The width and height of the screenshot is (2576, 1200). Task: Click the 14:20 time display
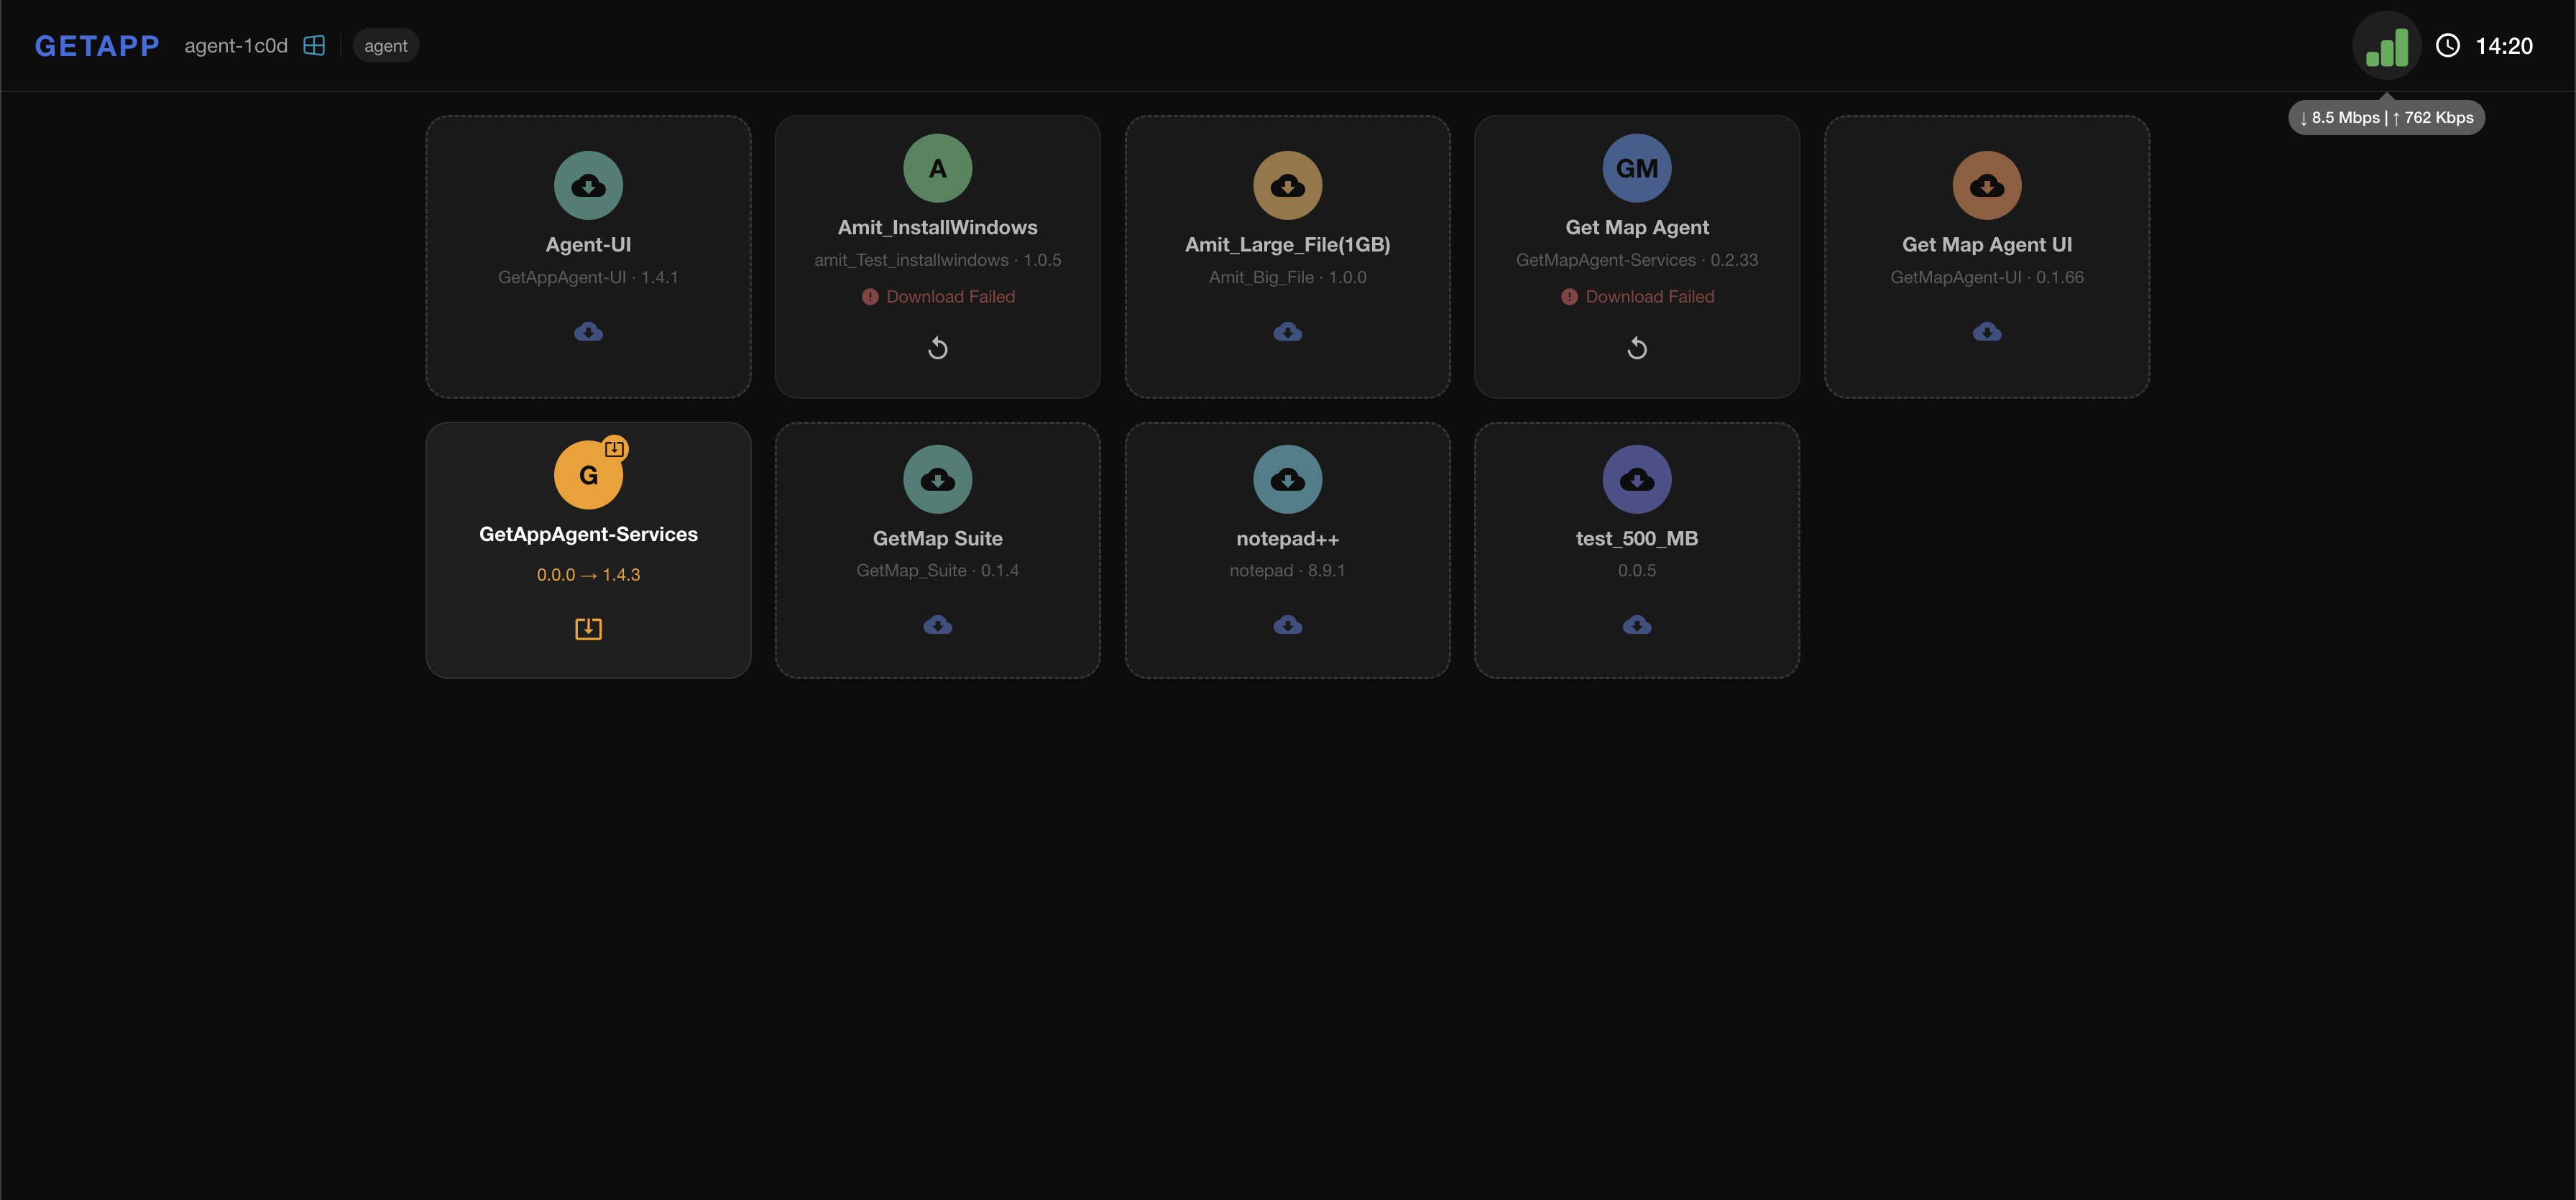(2504, 46)
